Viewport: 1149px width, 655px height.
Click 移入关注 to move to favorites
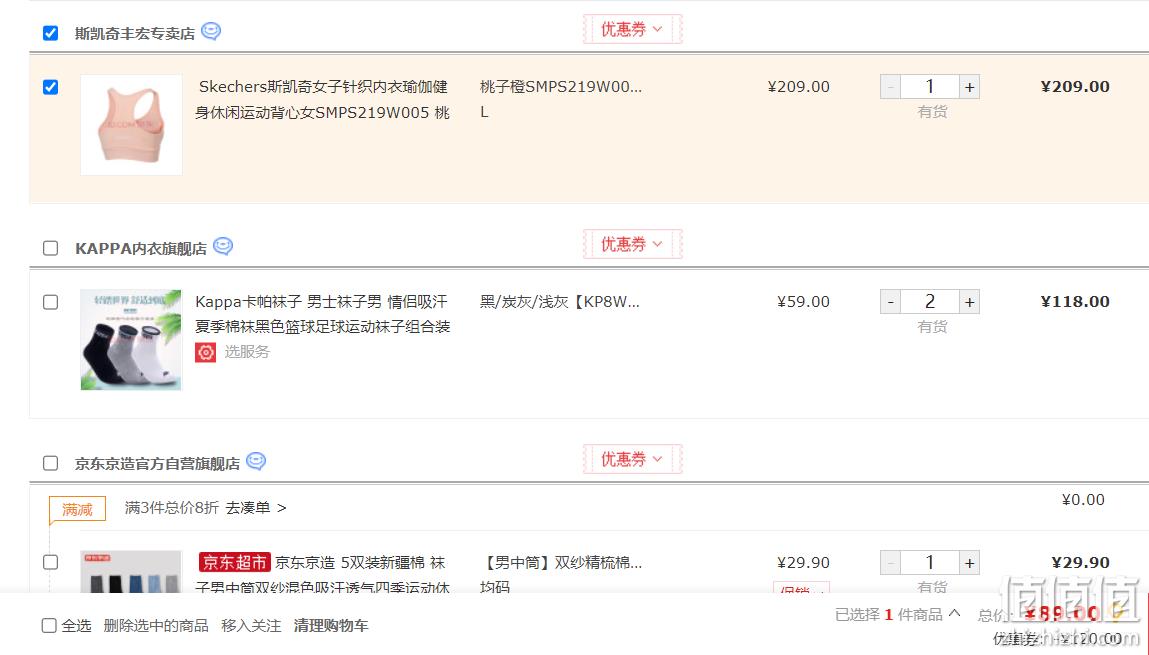[251, 626]
